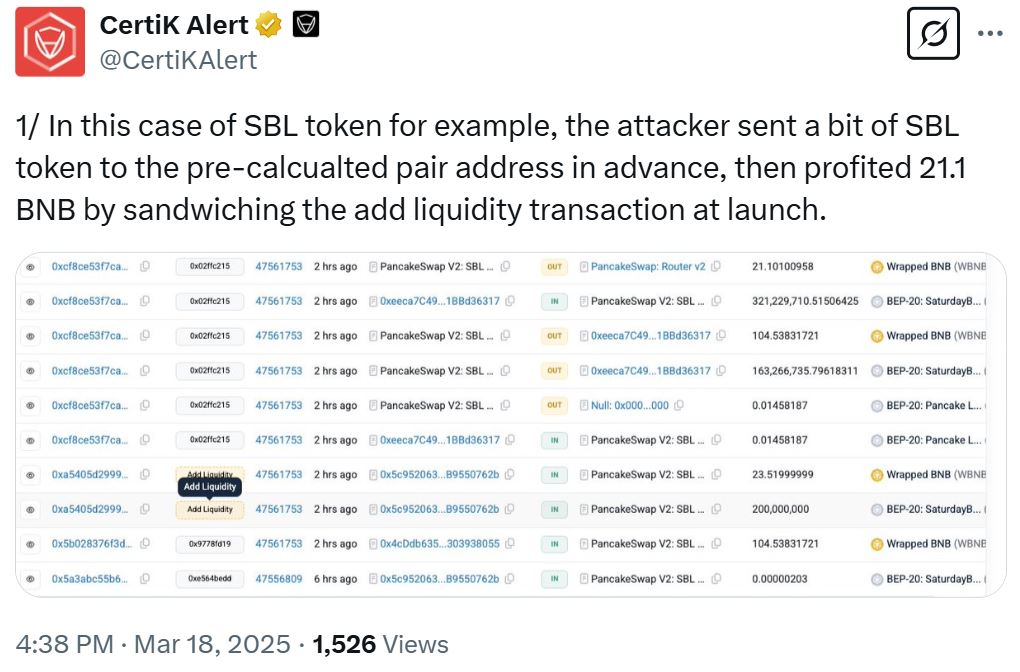Open the PancakeSwap: Router v2 address link
Screen dimensions: 1020x672
(648, 267)
